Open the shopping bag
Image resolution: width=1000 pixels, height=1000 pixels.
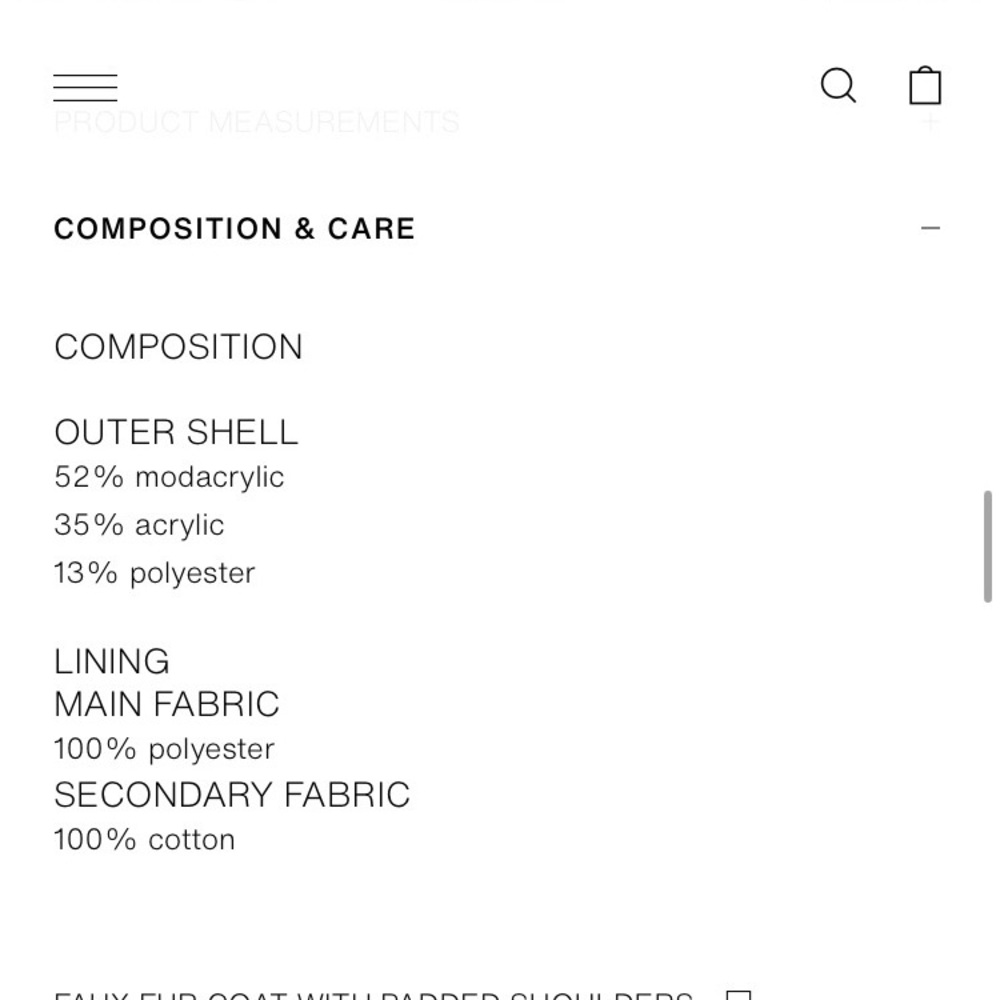(x=925, y=86)
